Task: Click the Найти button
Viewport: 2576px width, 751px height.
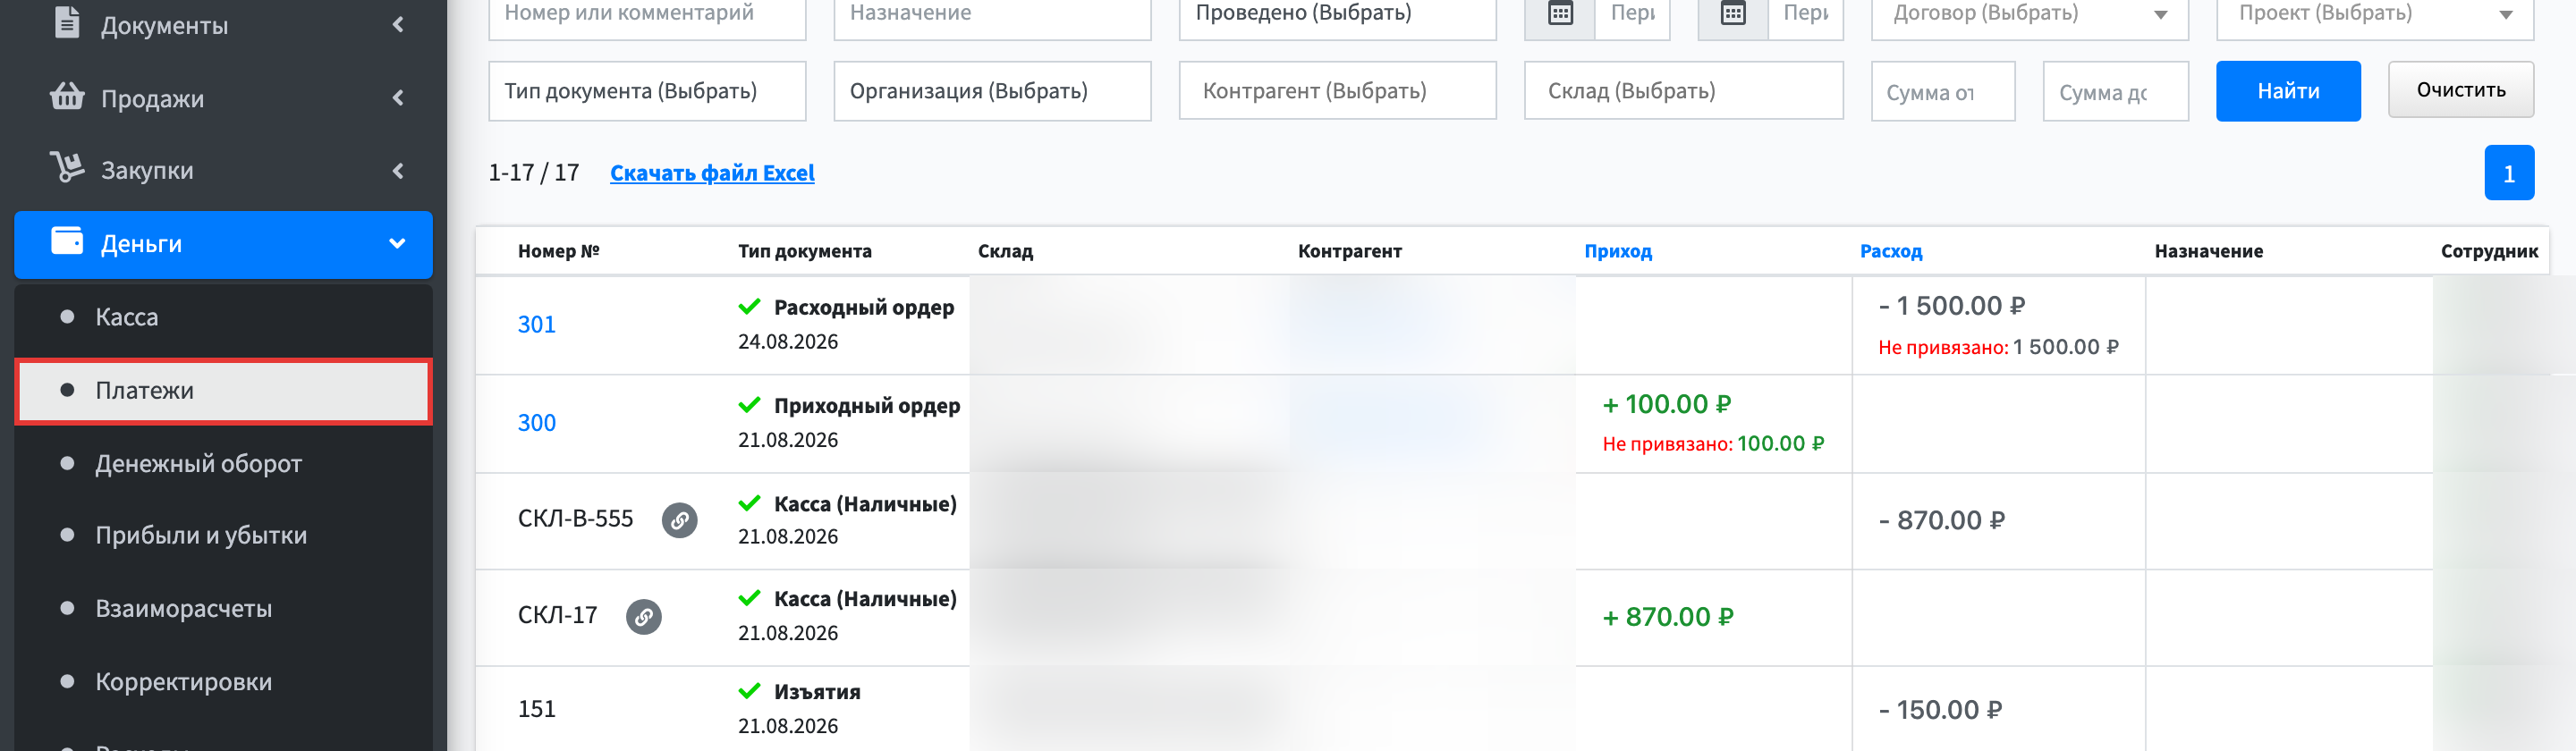Action: point(2288,91)
